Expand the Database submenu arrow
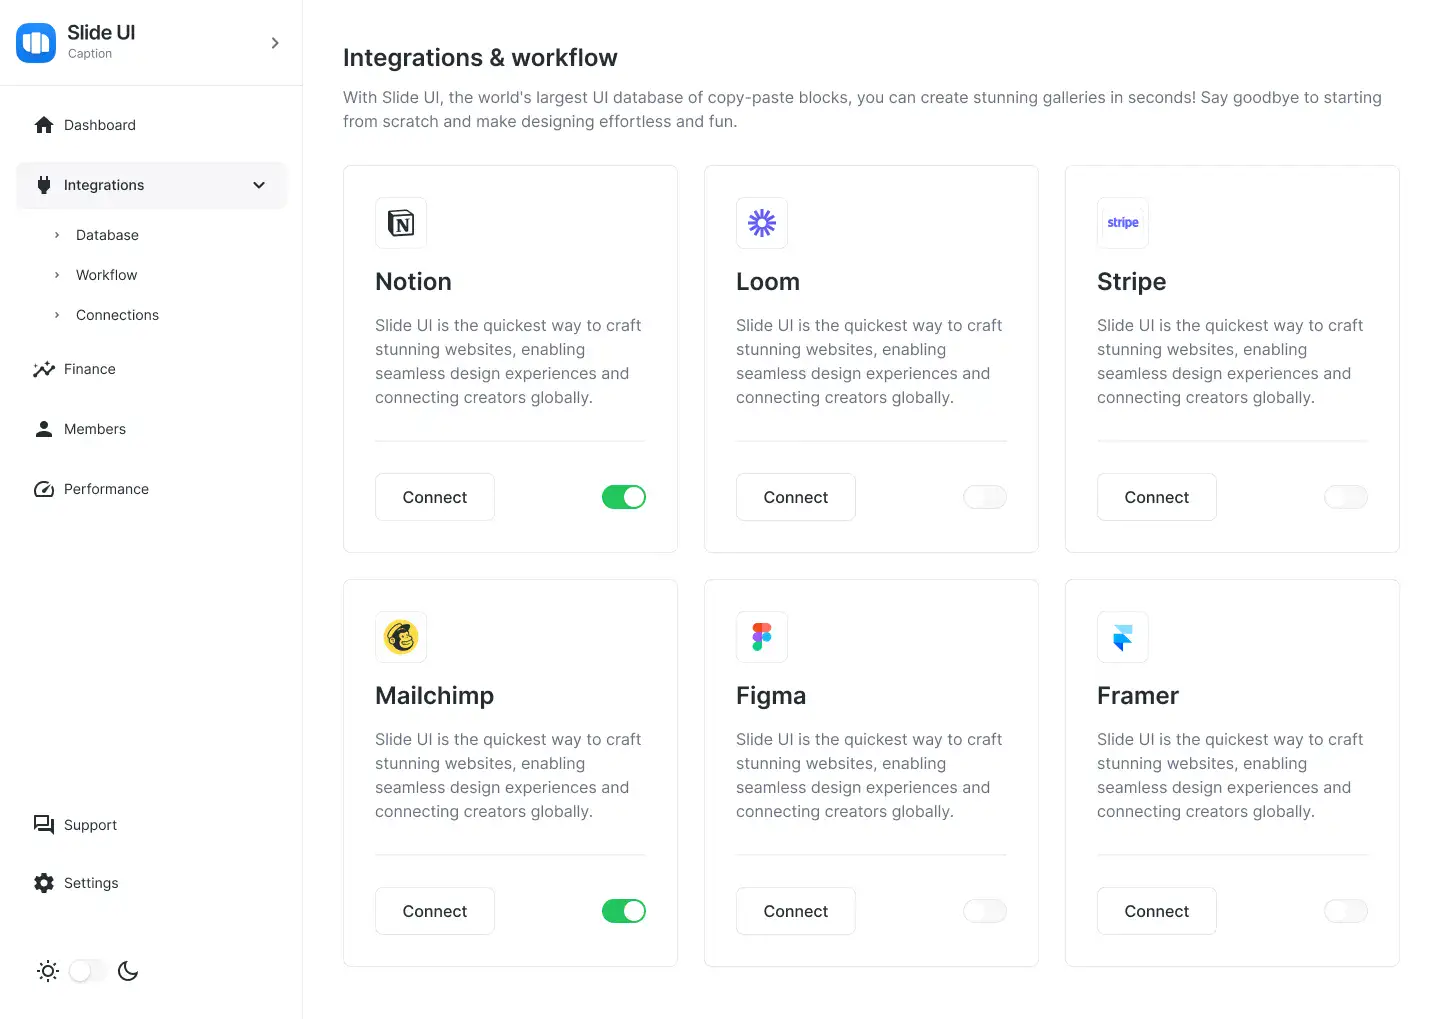Viewport: 1440px width, 1019px height. (x=57, y=235)
